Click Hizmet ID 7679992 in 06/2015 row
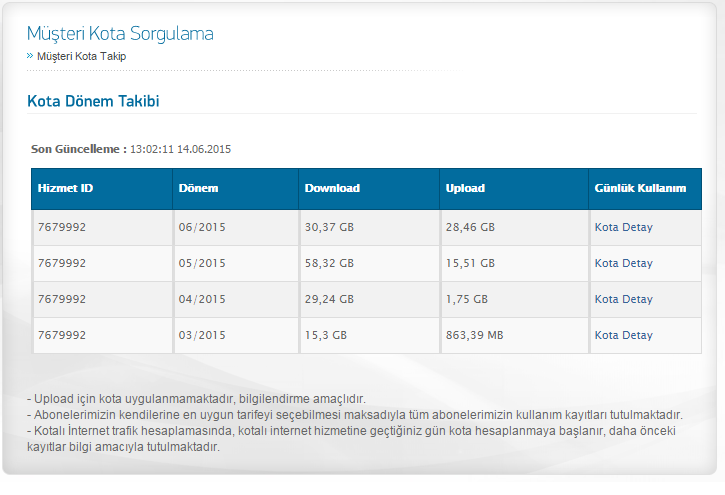 62,227
